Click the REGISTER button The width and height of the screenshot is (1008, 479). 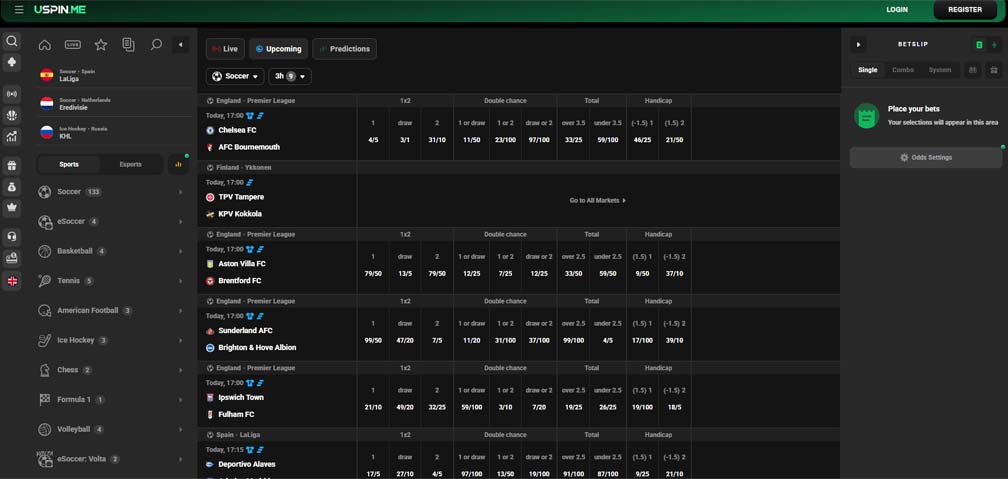[x=965, y=10]
